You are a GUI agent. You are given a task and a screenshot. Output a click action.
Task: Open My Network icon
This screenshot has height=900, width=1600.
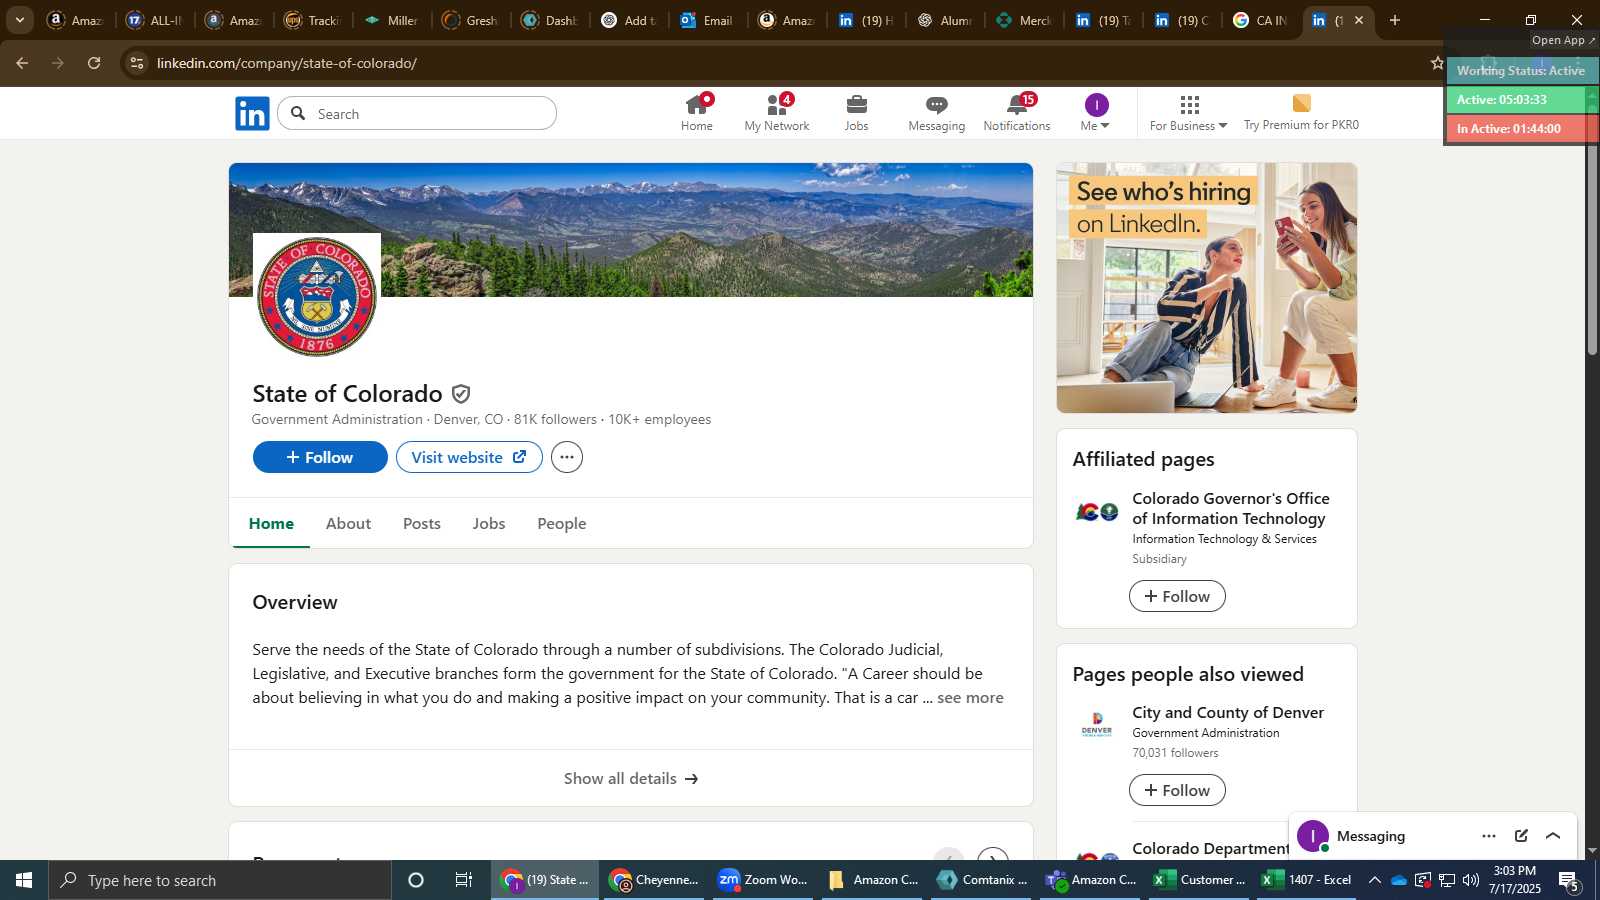[777, 113]
